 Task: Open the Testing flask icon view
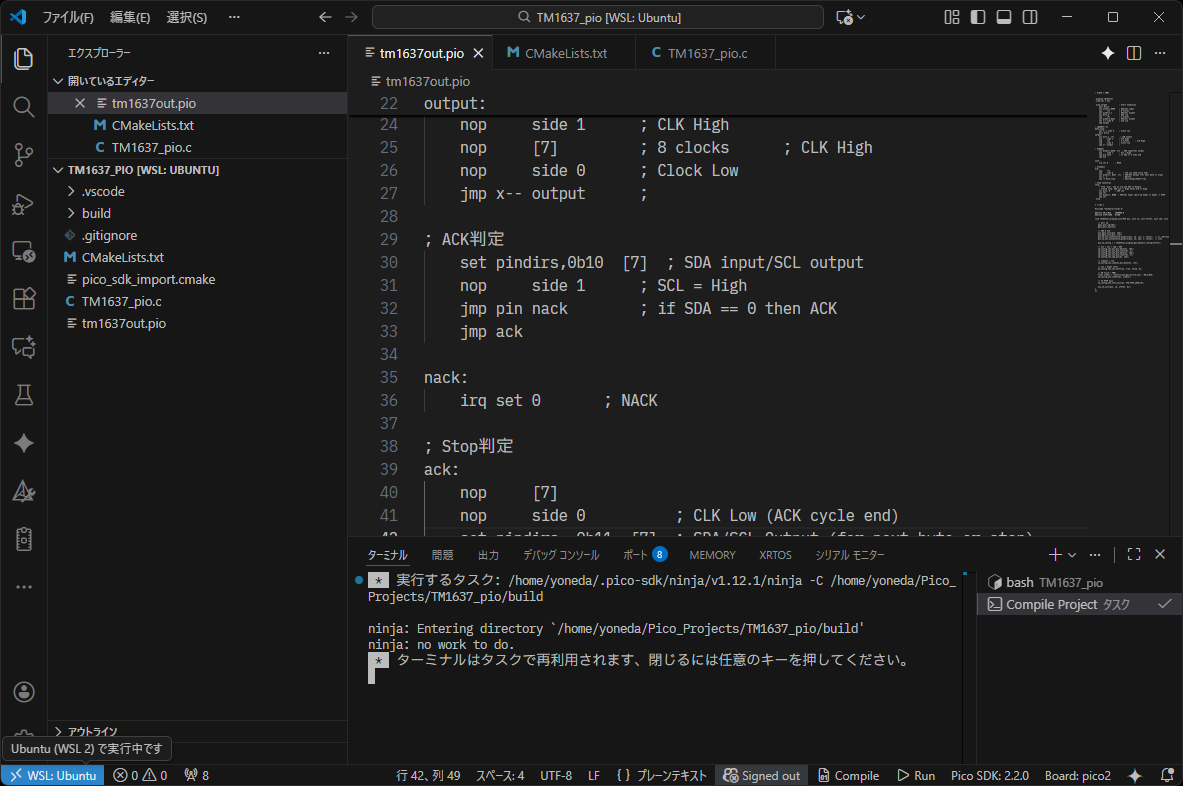tap(23, 395)
